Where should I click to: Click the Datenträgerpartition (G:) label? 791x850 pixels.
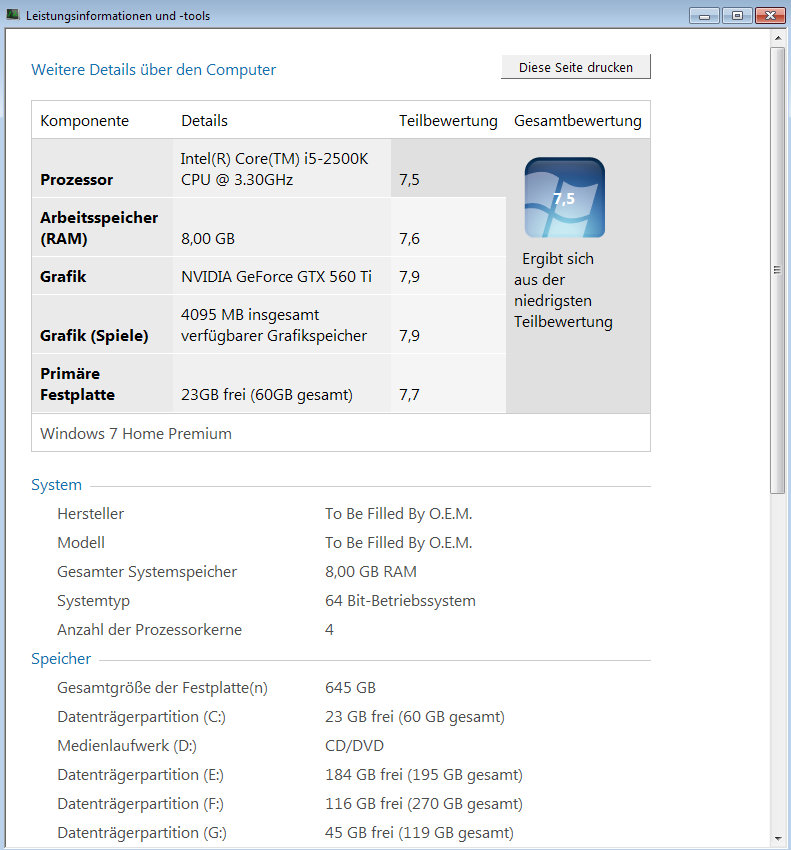tap(142, 833)
